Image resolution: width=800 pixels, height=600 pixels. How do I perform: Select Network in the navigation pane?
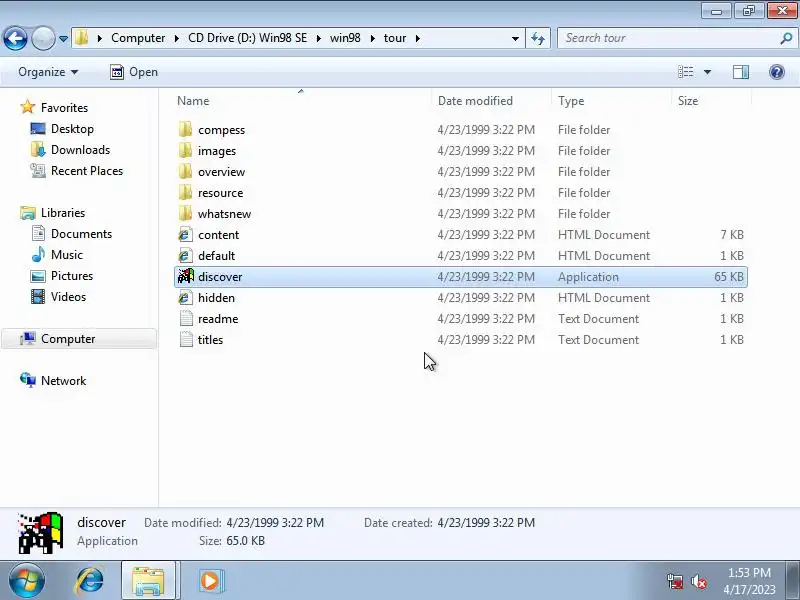click(x=63, y=381)
